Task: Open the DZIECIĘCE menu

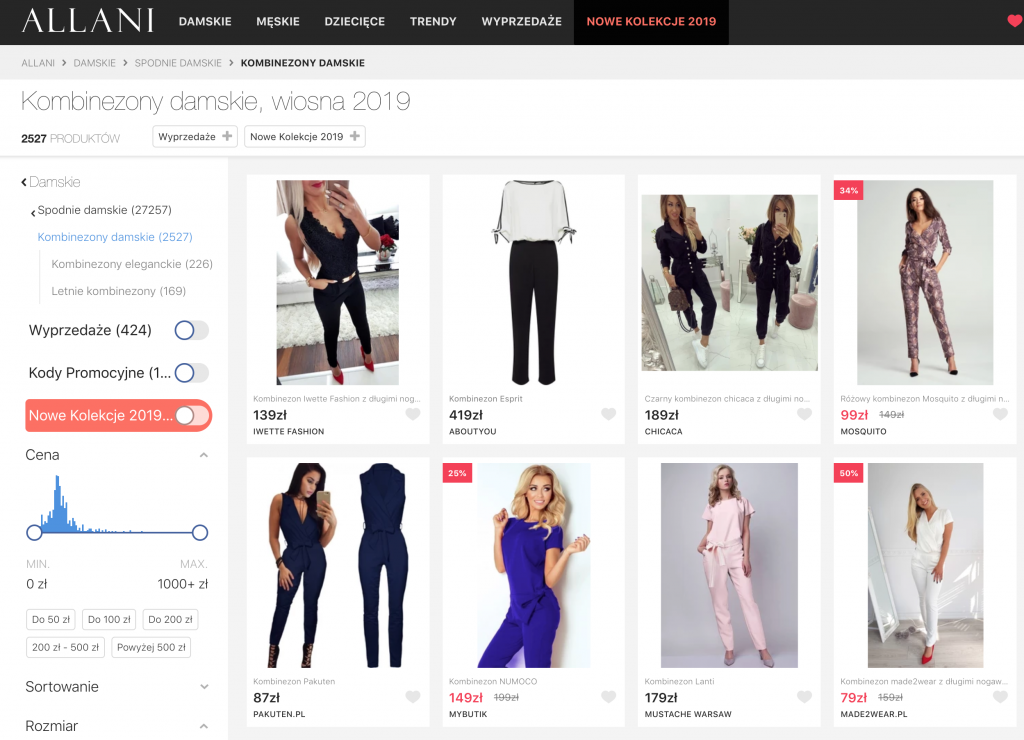Action: [x=355, y=22]
